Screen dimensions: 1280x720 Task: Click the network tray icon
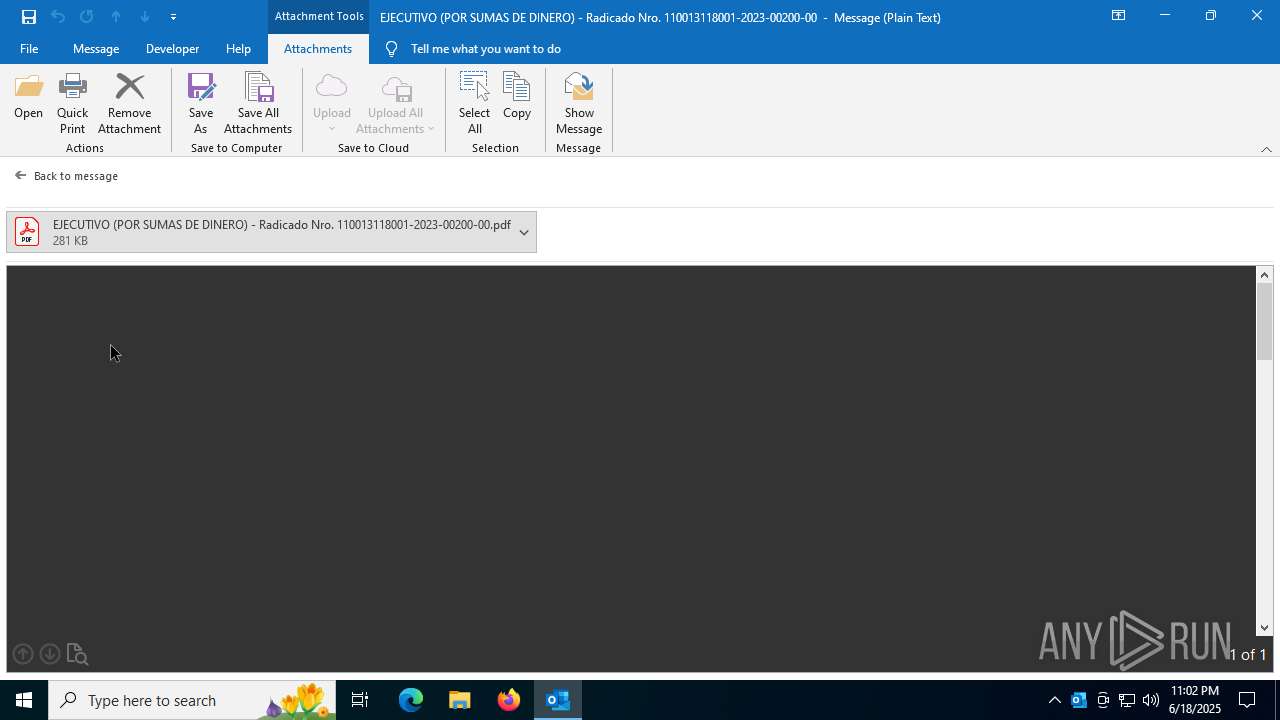click(1127, 700)
